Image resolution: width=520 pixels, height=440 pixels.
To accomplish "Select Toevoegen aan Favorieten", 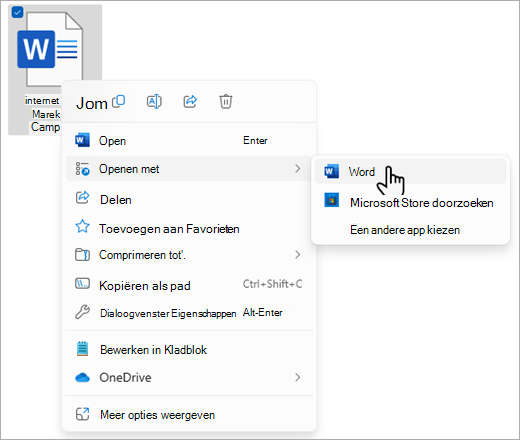I will pos(189,229).
